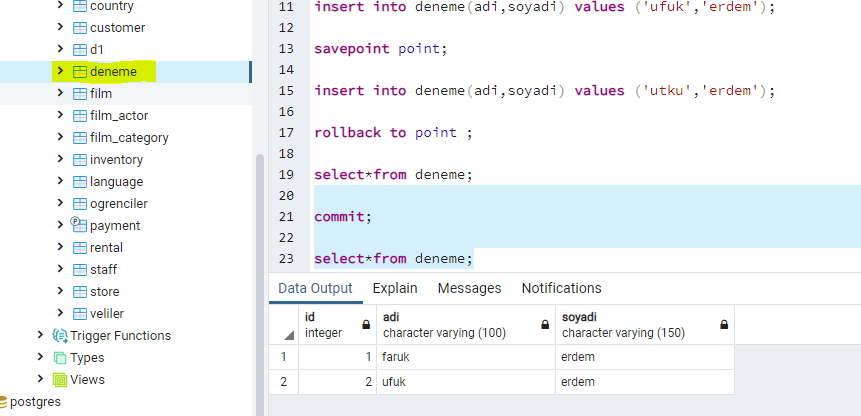
Task: Click the store table icon
Action: point(80,291)
